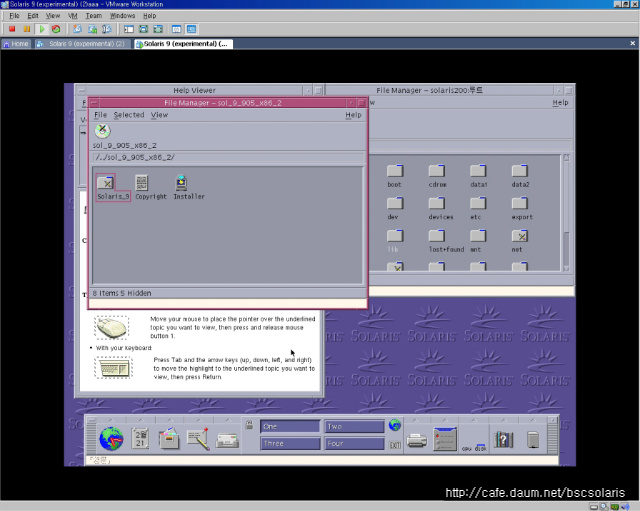Expand the subpanel arrow above the Calendar icon
This screenshot has width=640, height=511.
click(140, 420)
